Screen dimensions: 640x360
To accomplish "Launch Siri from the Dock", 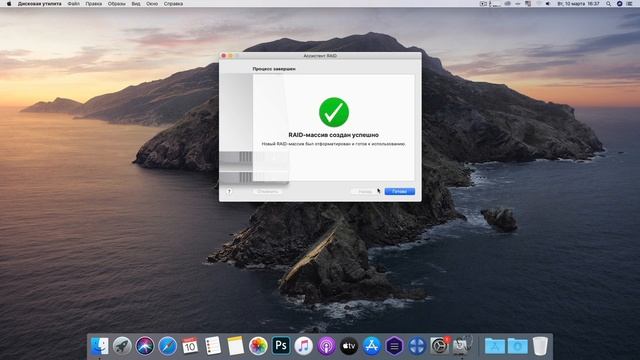I will 144,346.
